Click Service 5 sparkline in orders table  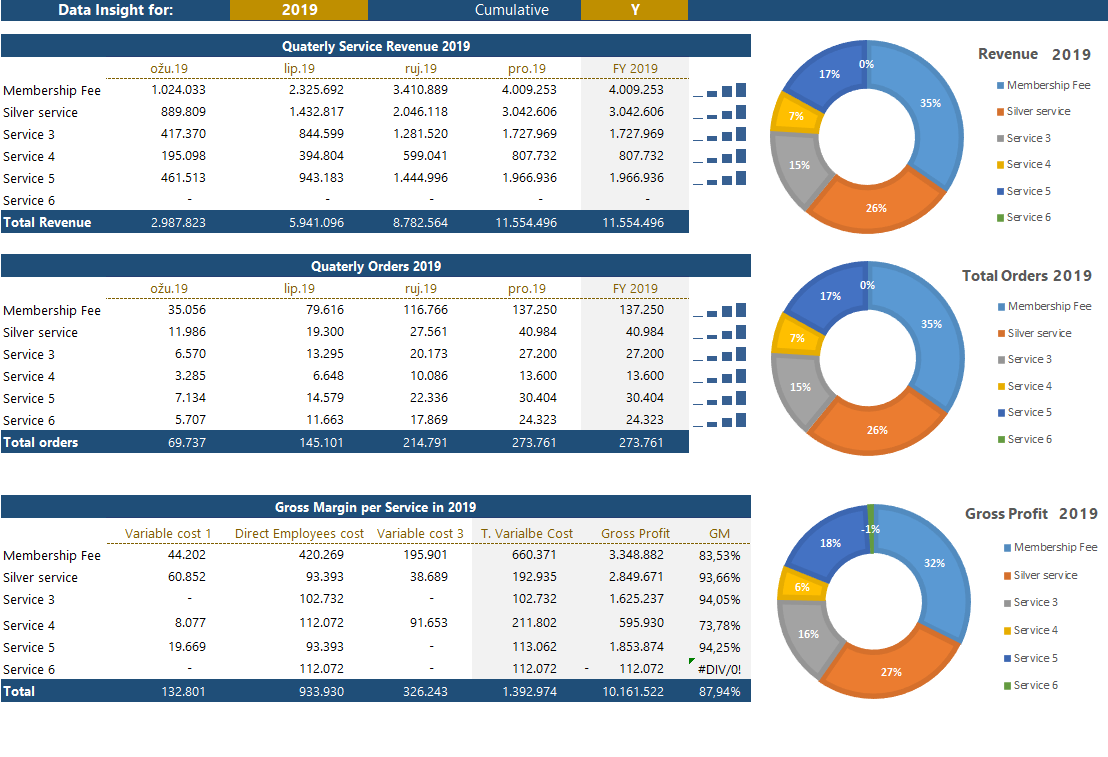tap(720, 398)
